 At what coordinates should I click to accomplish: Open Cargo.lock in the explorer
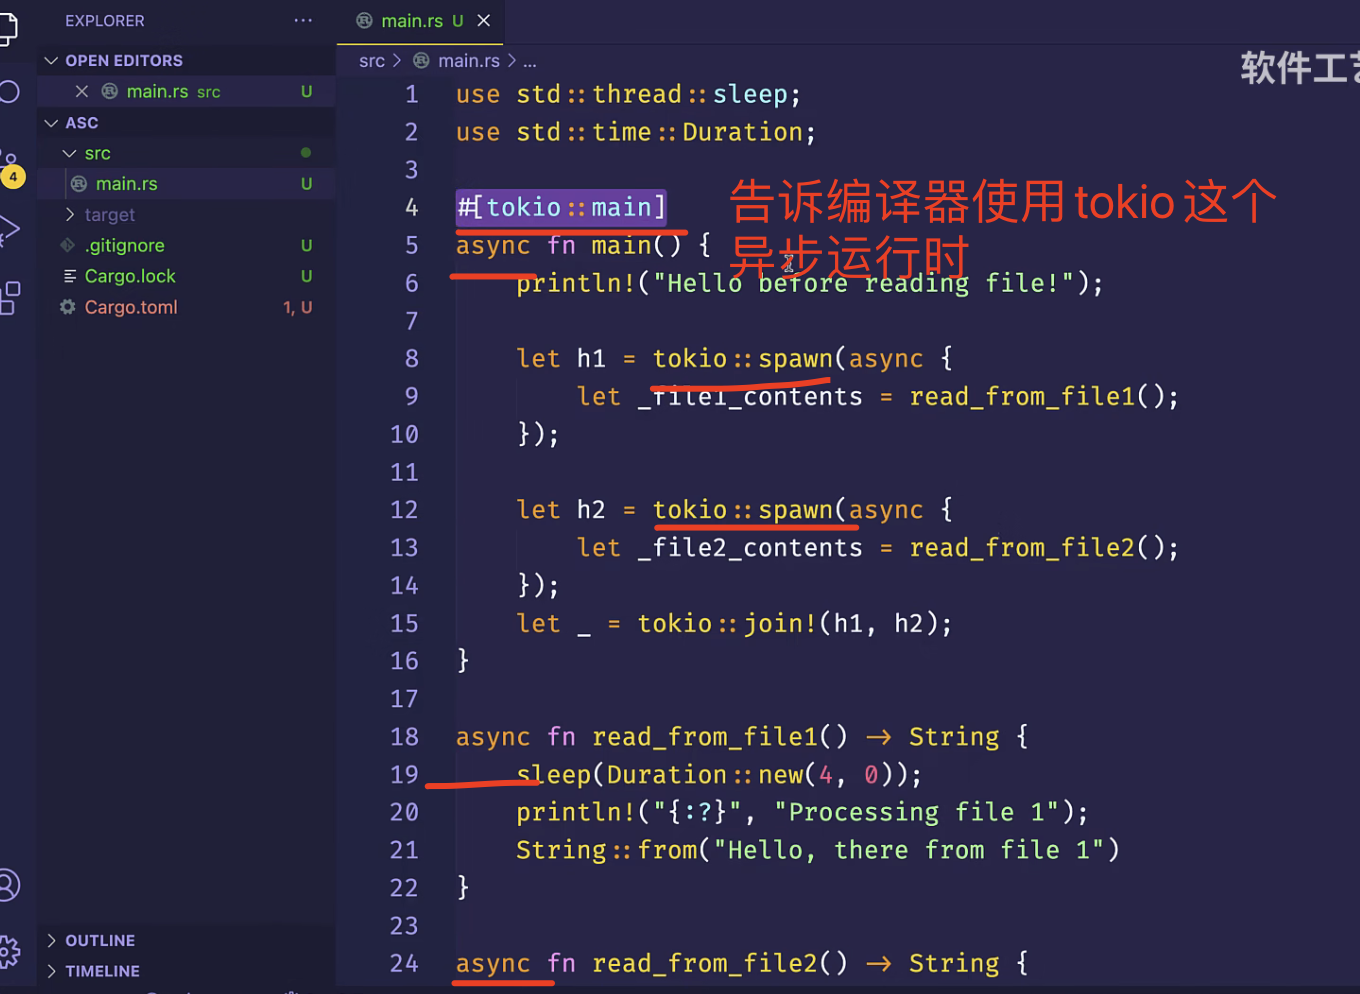point(130,277)
